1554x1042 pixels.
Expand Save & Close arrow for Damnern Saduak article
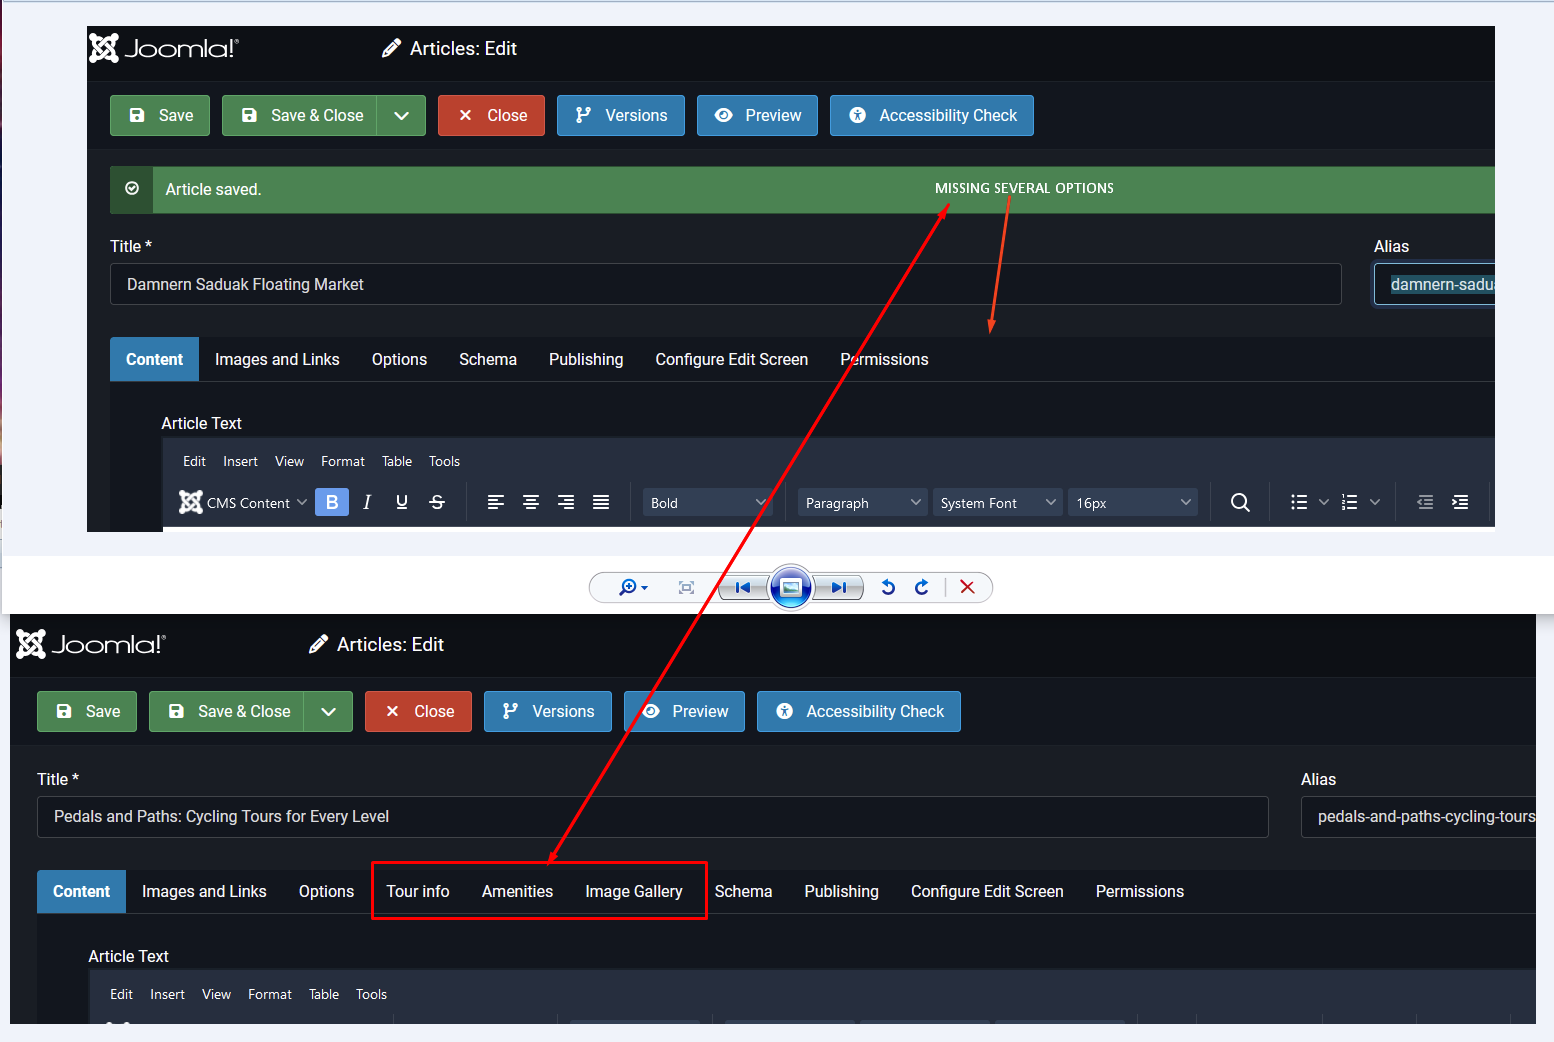click(x=401, y=115)
